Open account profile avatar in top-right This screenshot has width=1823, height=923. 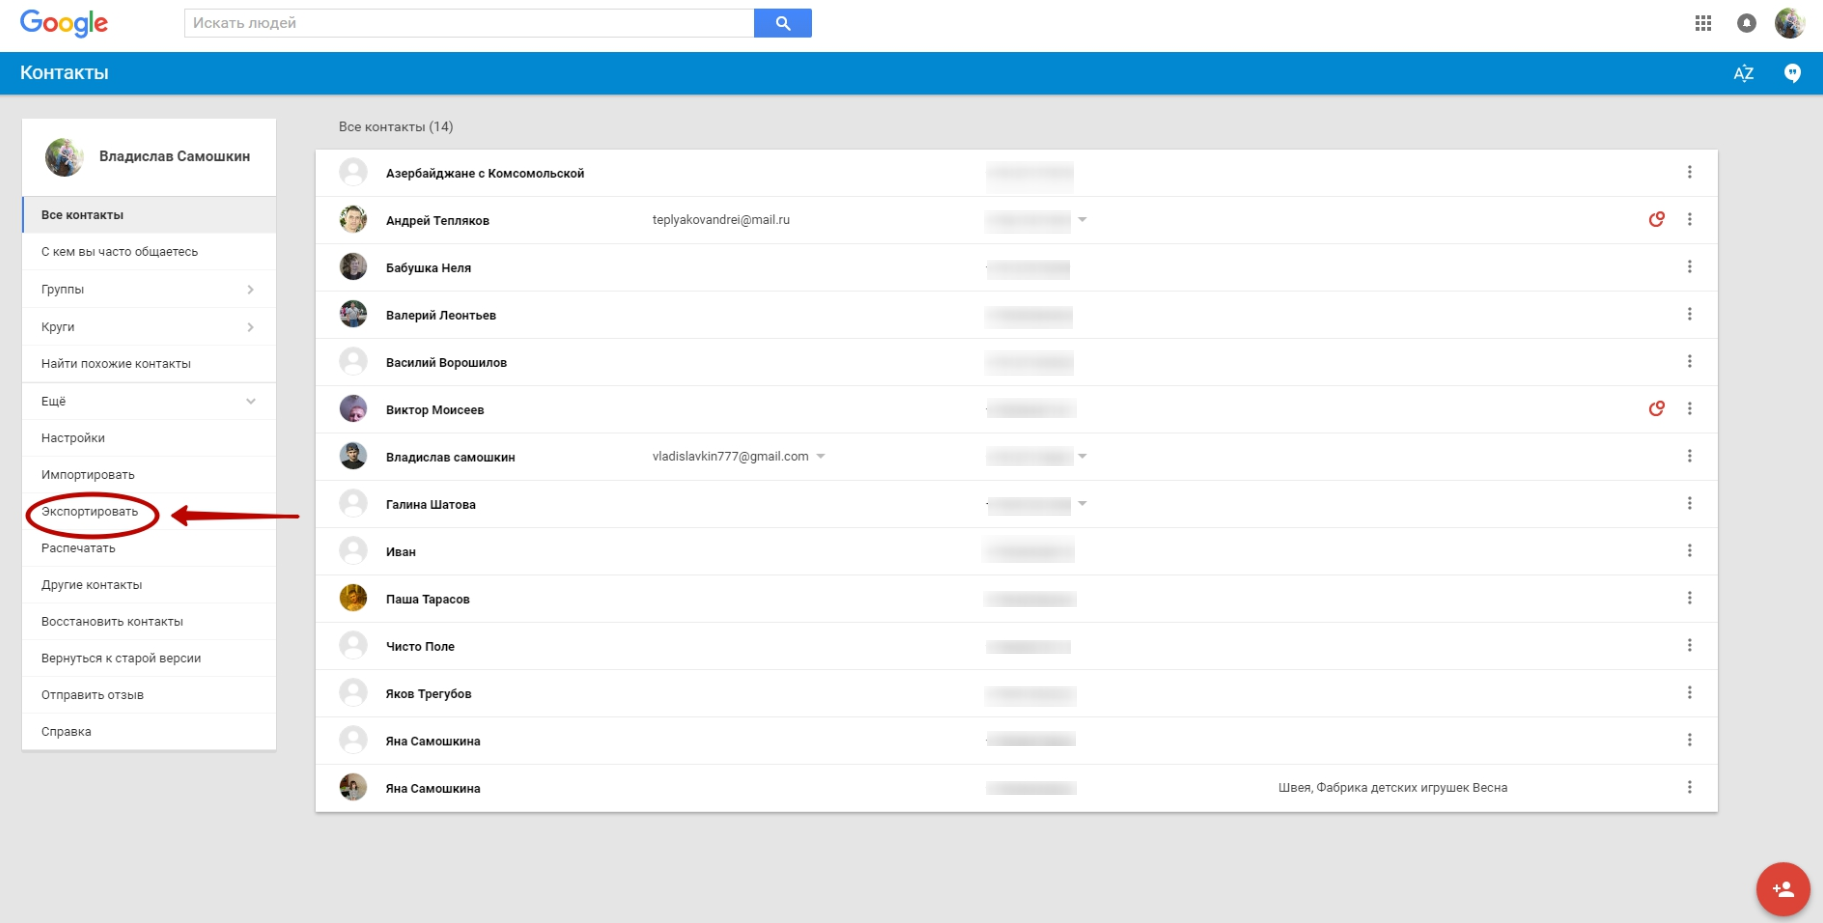pos(1789,23)
